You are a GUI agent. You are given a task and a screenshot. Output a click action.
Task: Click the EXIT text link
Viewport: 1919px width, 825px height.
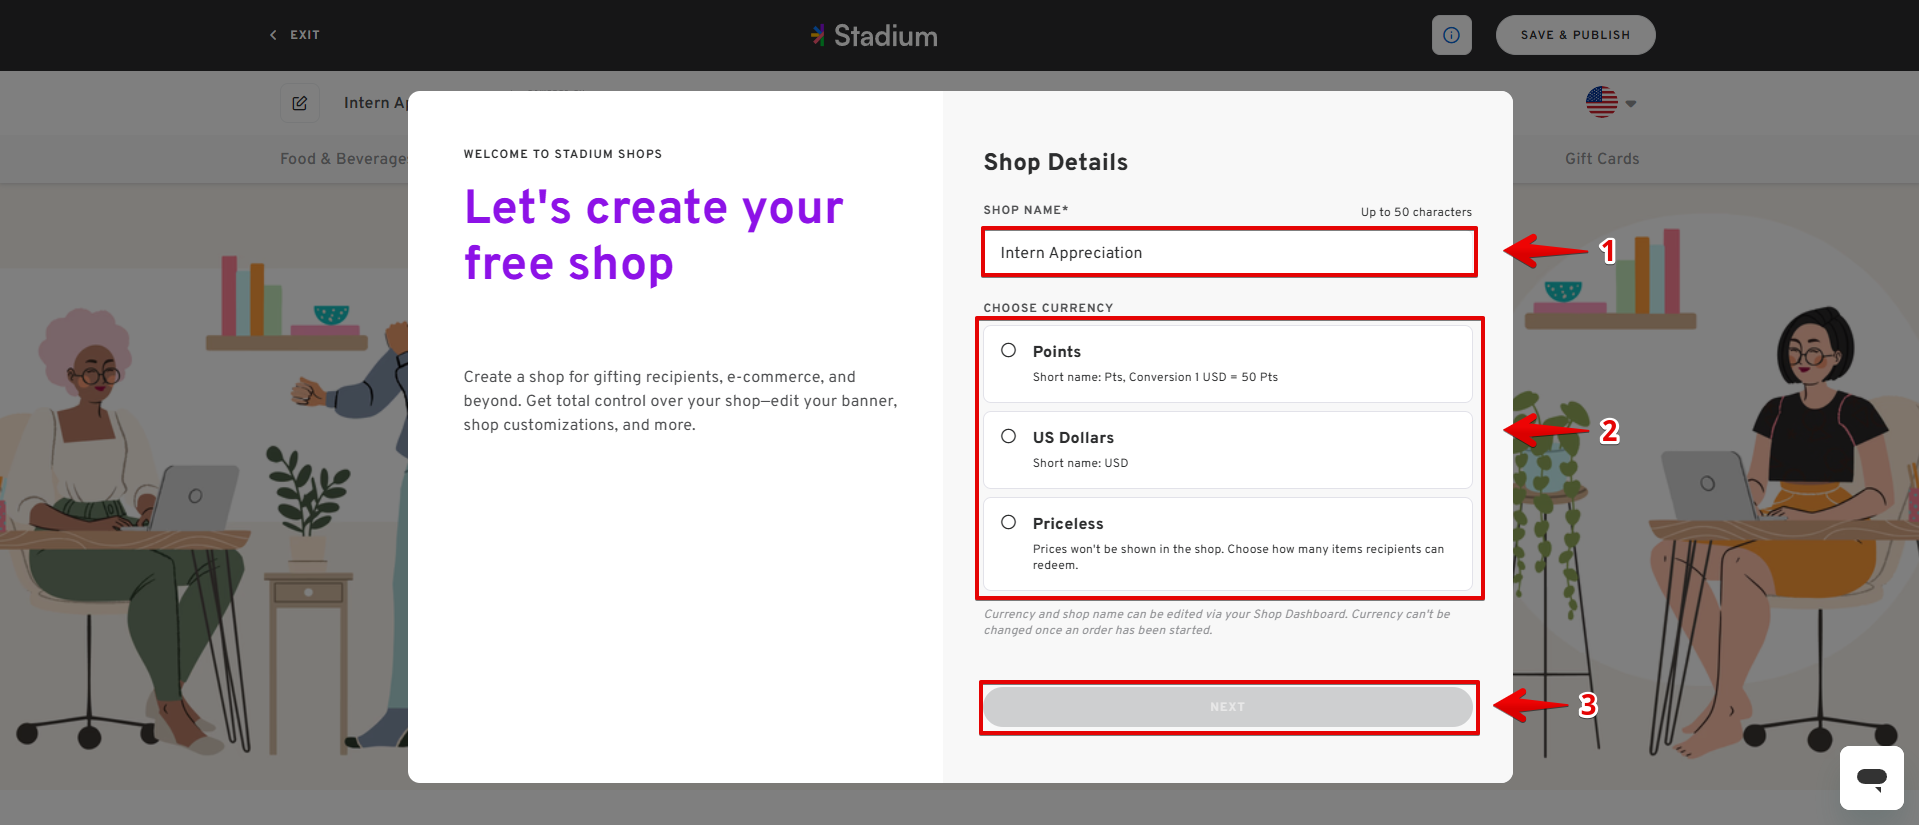[x=305, y=35]
